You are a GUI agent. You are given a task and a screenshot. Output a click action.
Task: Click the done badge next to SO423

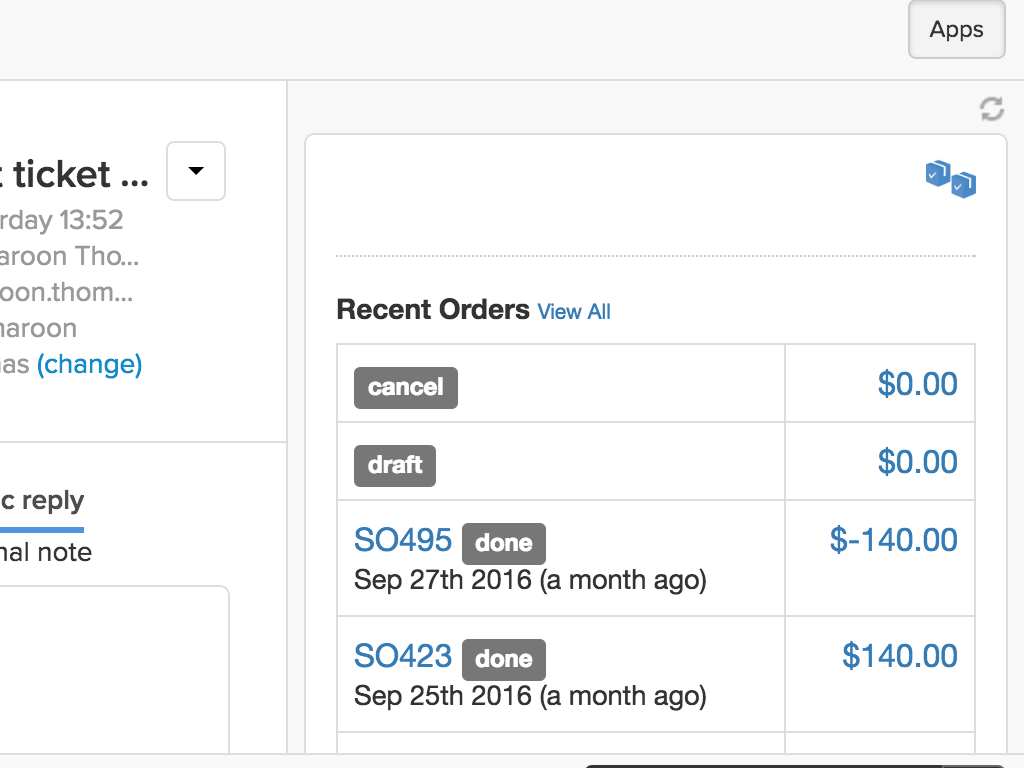tap(503, 660)
